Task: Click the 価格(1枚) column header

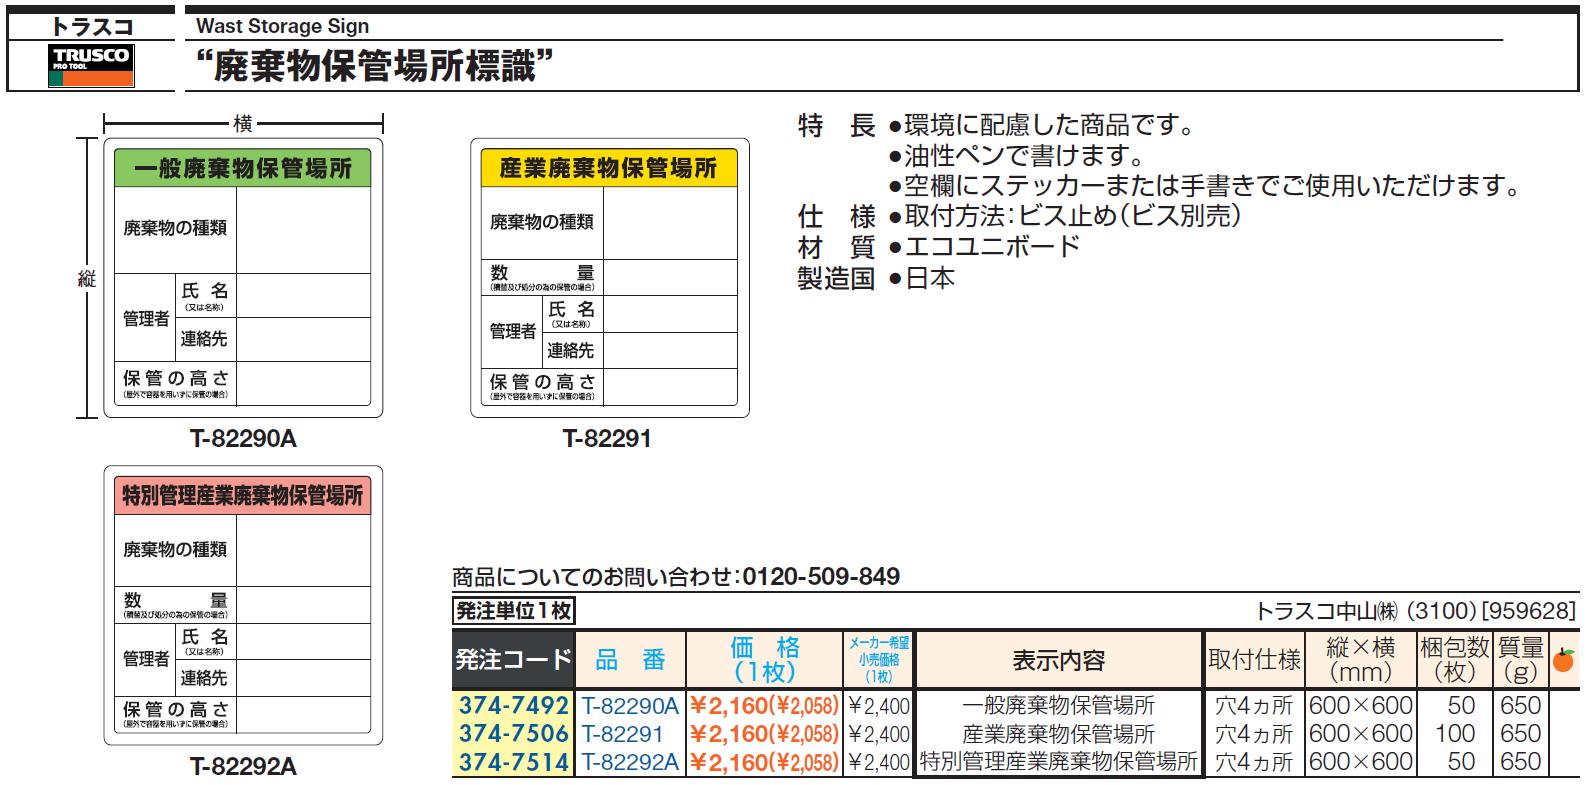Action: [765, 660]
